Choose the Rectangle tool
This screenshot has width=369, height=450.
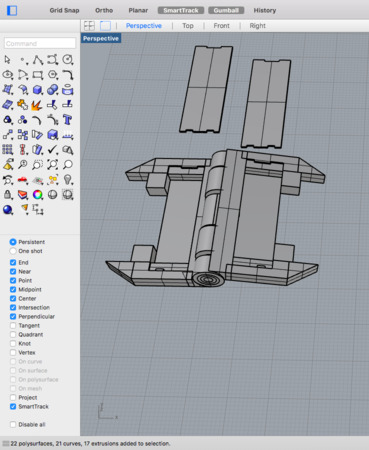coord(38,75)
